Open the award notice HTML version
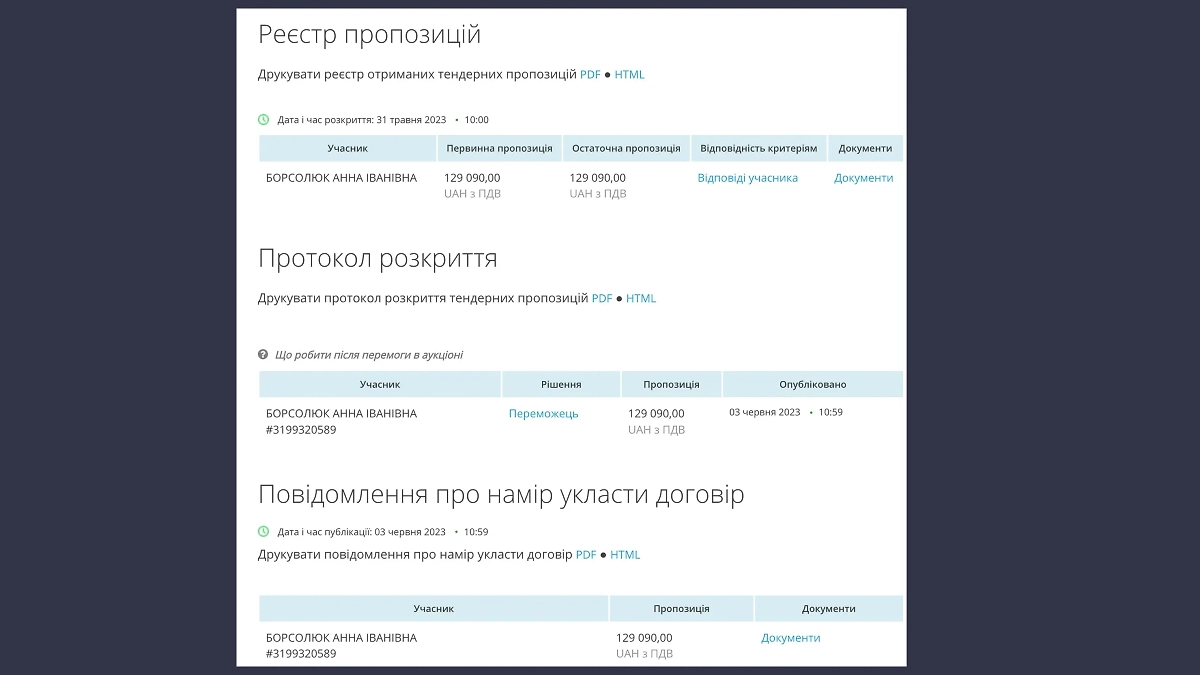The width and height of the screenshot is (1200, 675). click(625, 554)
